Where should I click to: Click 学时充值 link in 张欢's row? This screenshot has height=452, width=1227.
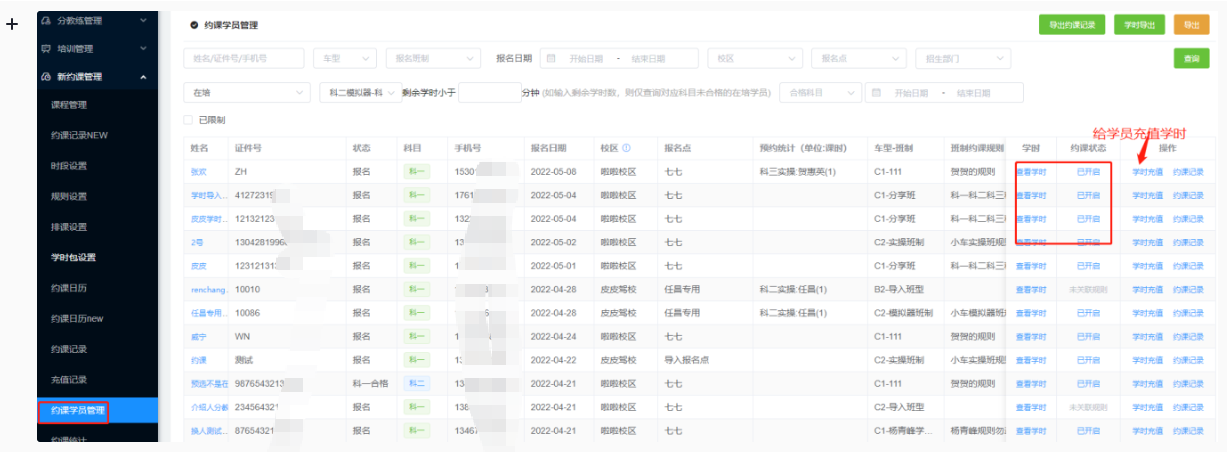click(x=1147, y=171)
